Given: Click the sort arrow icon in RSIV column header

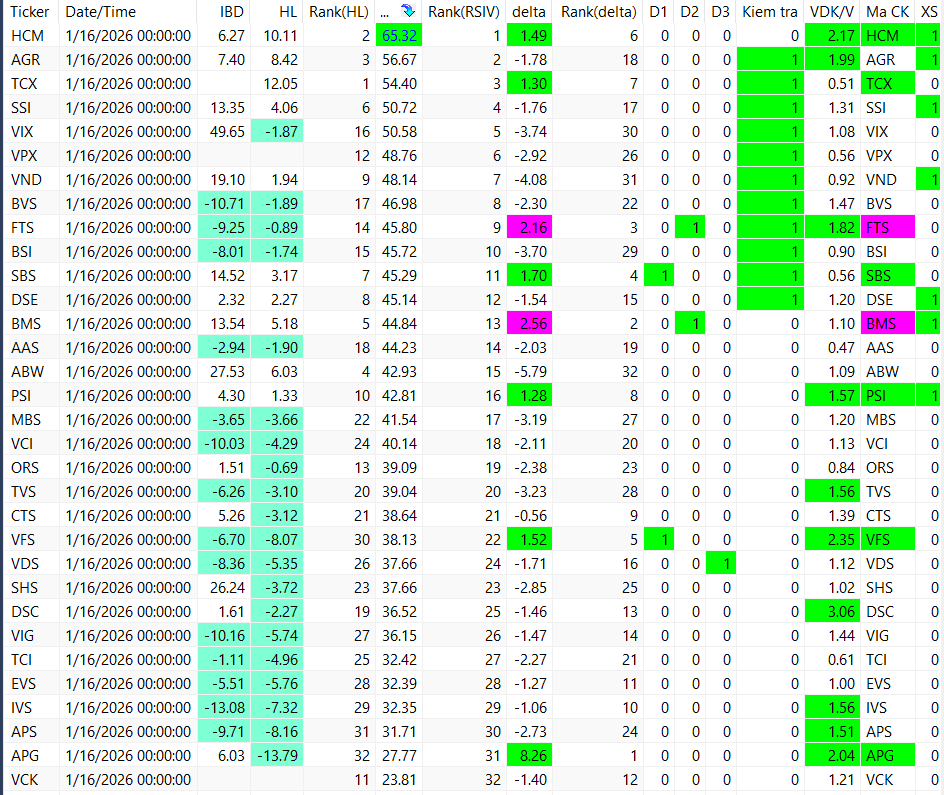Looking at the screenshot, I should point(408,11).
